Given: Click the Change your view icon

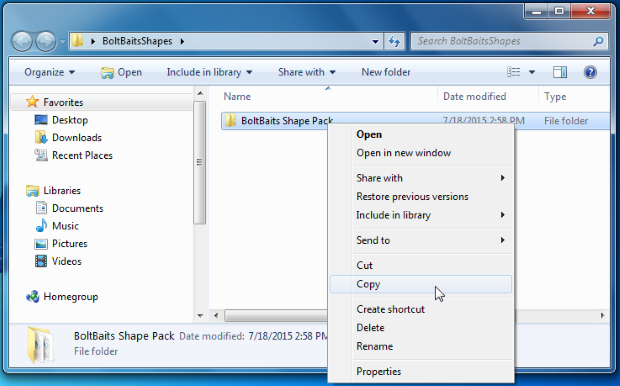Looking at the screenshot, I should click(514, 72).
